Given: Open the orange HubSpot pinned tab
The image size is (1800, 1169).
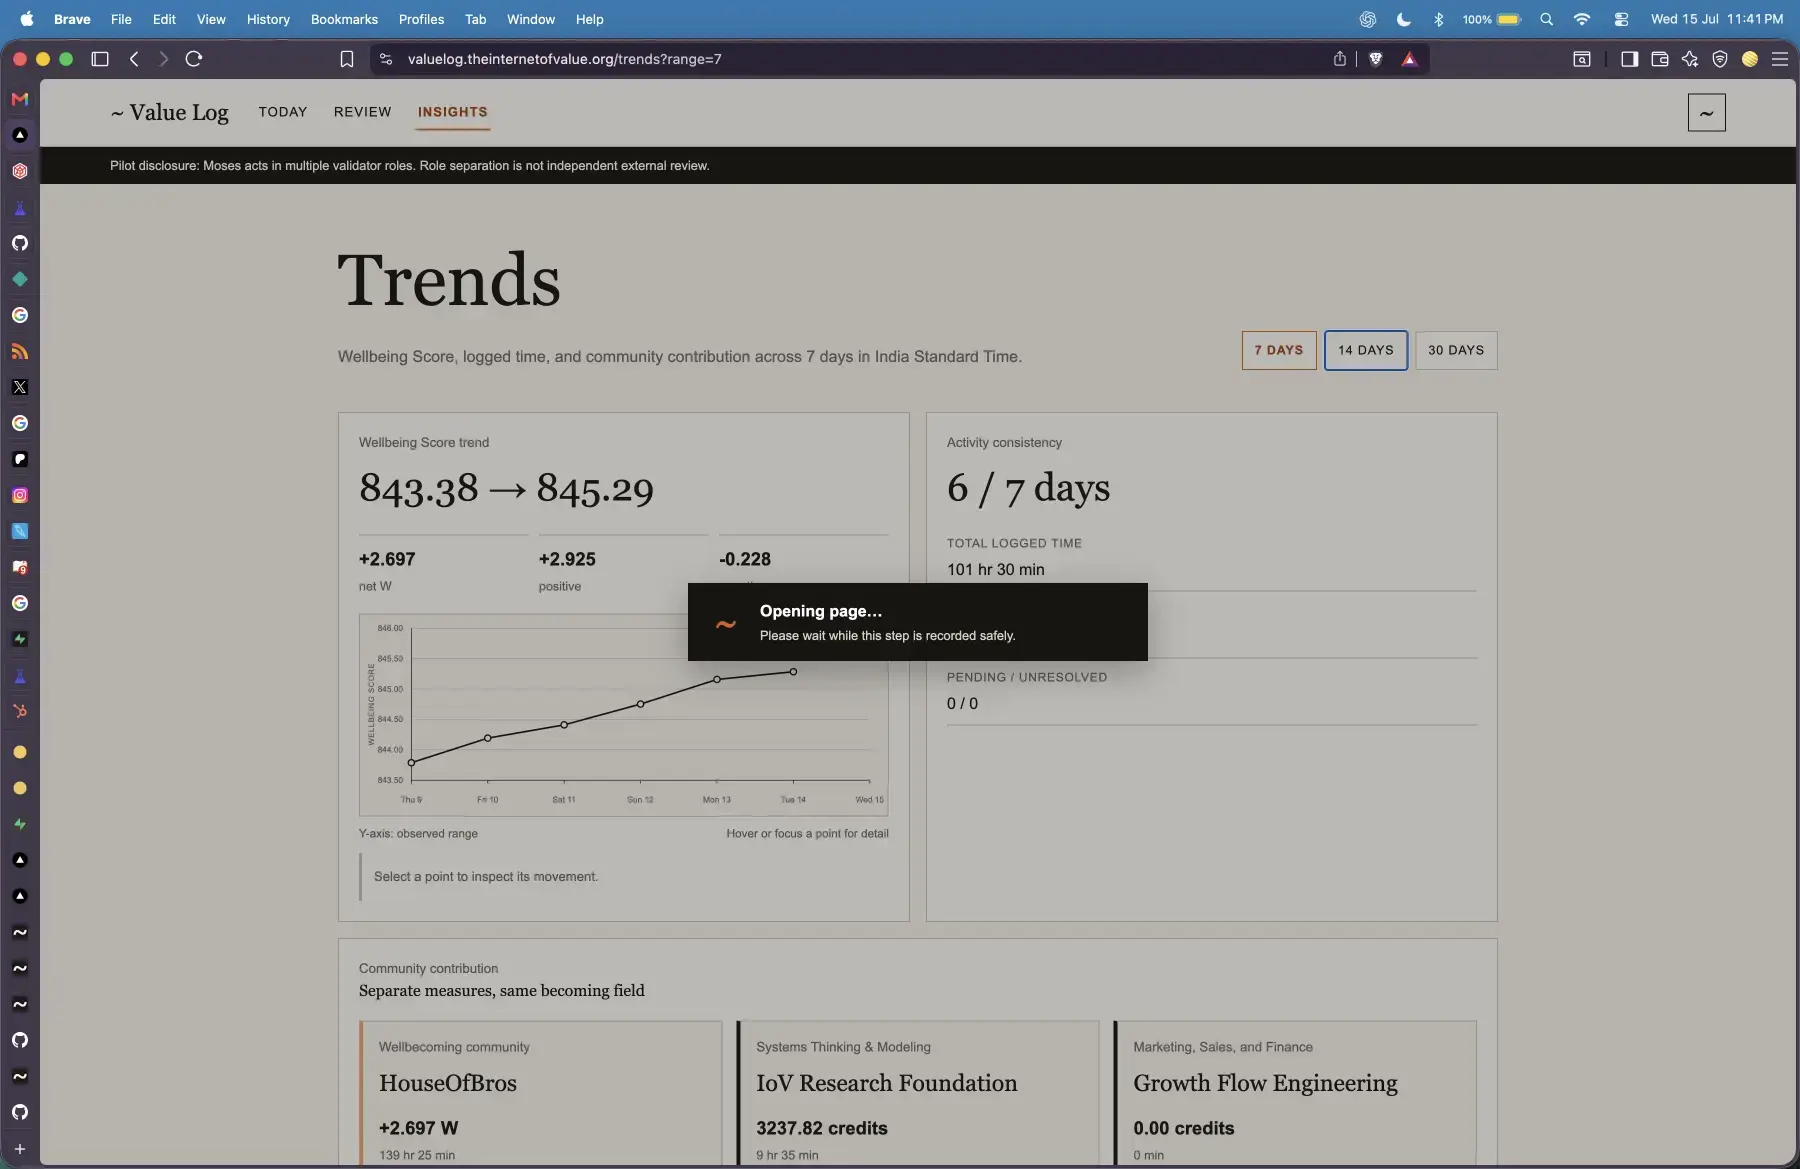Looking at the screenshot, I should point(20,711).
